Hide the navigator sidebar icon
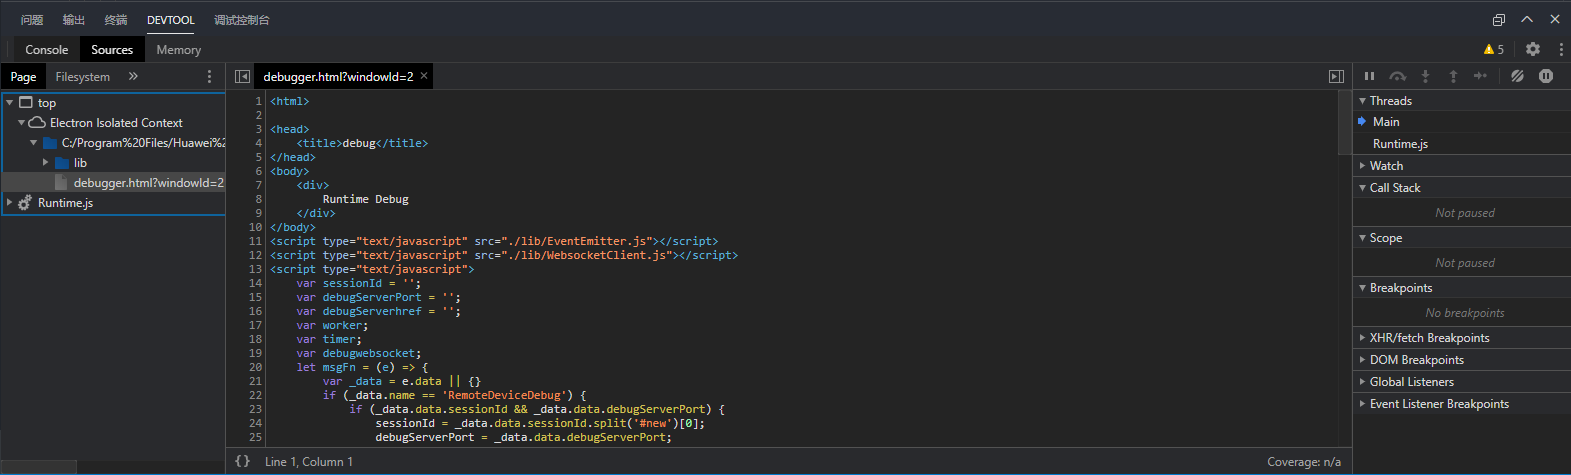Screen dimensions: 1571x475 242,76
